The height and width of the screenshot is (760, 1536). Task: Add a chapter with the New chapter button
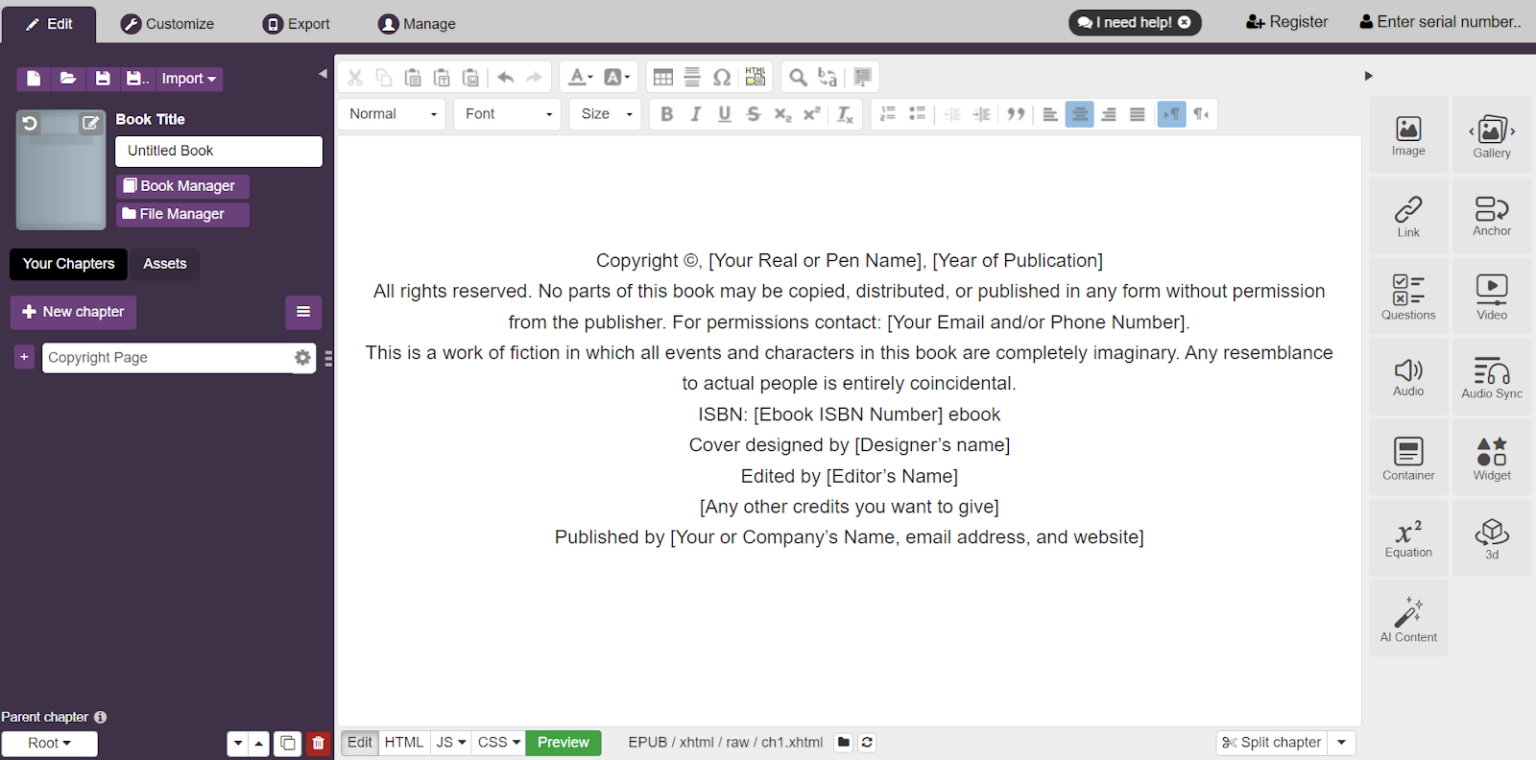[x=72, y=312]
